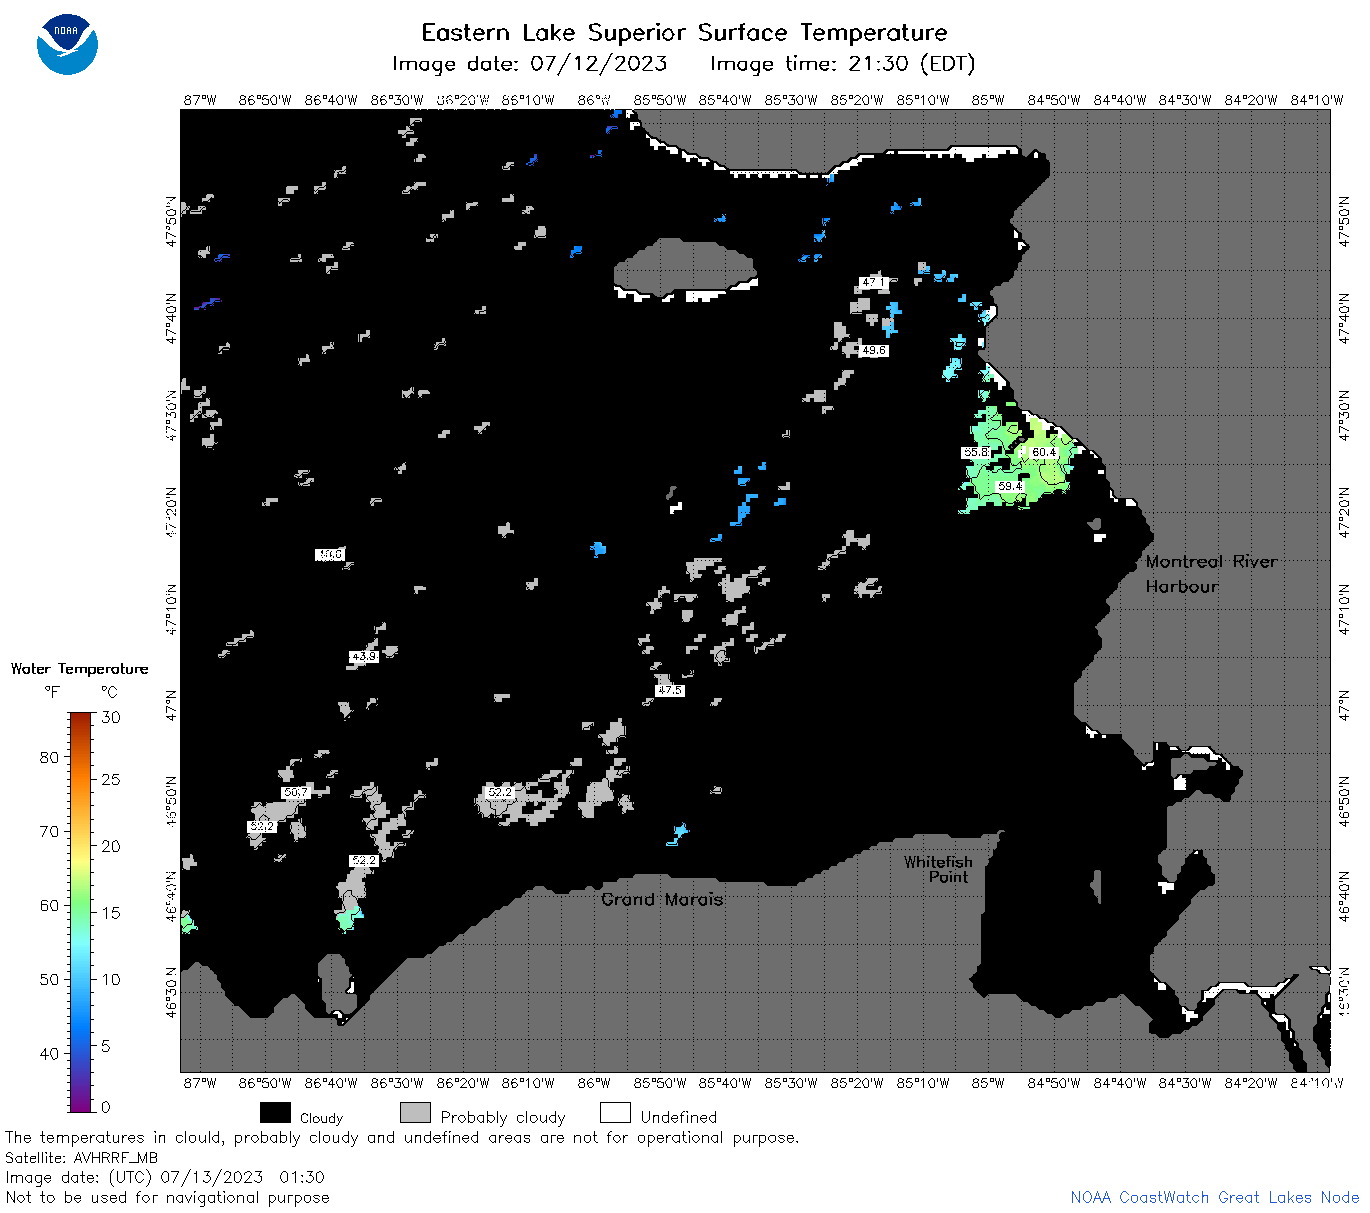
Task: Click the NOAA logo emblem
Action: click(x=67, y=45)
